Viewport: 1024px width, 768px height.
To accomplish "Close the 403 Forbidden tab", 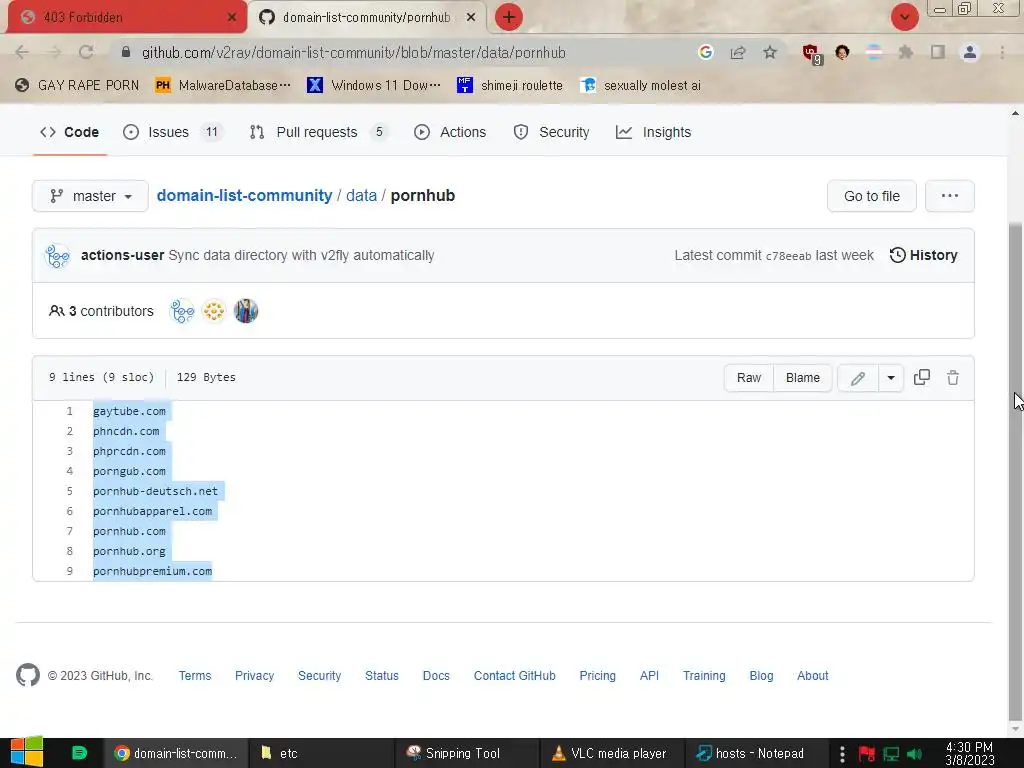I will pyautogui.click(x=232, y=17).
